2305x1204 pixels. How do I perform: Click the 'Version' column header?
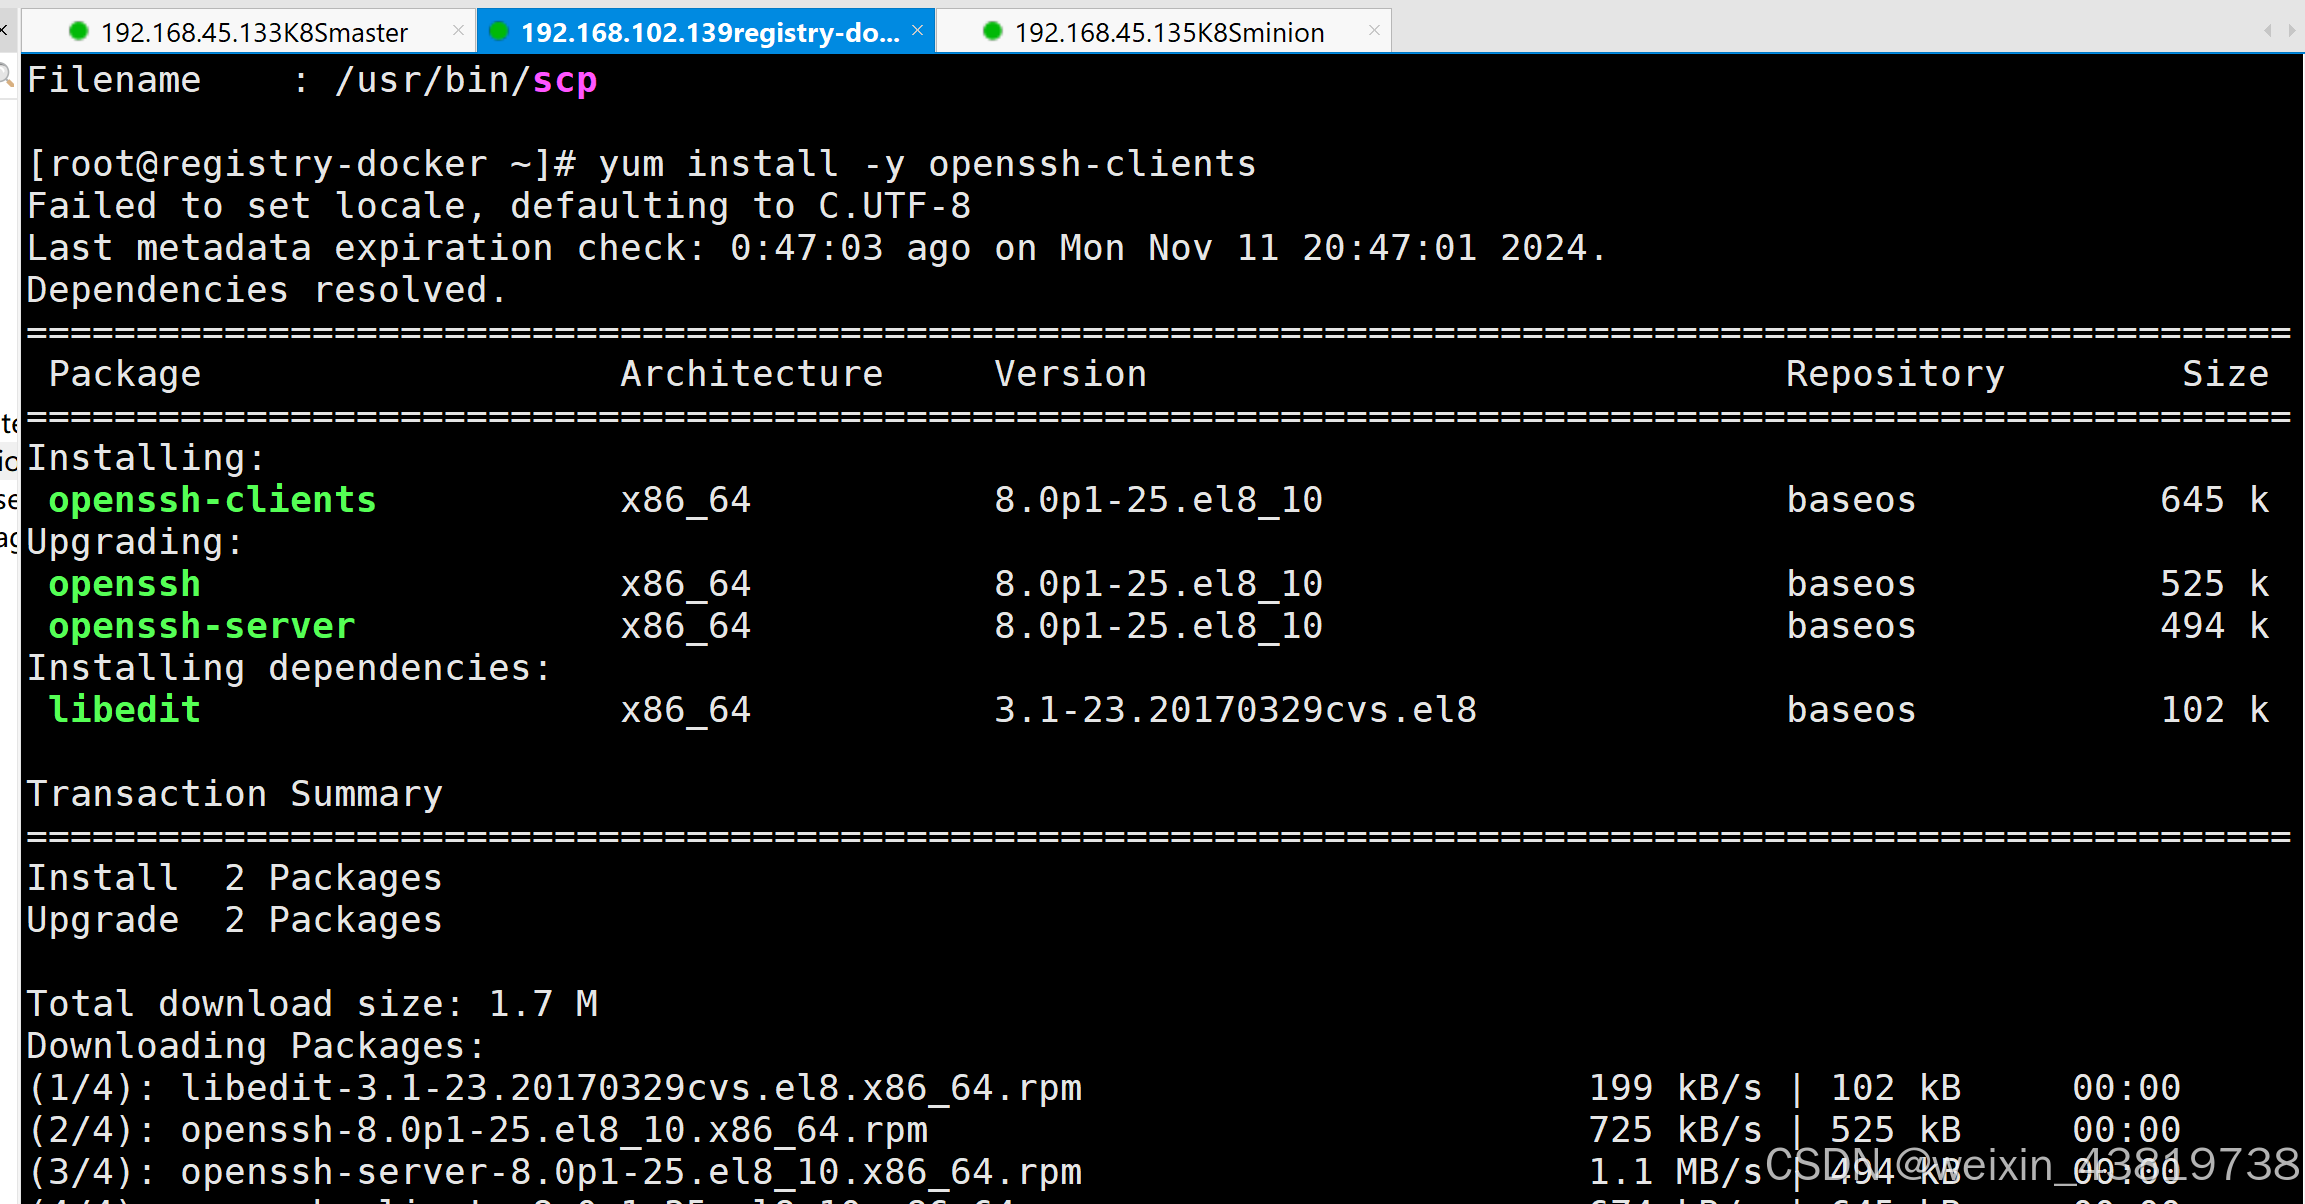[x=1070, y=374]
